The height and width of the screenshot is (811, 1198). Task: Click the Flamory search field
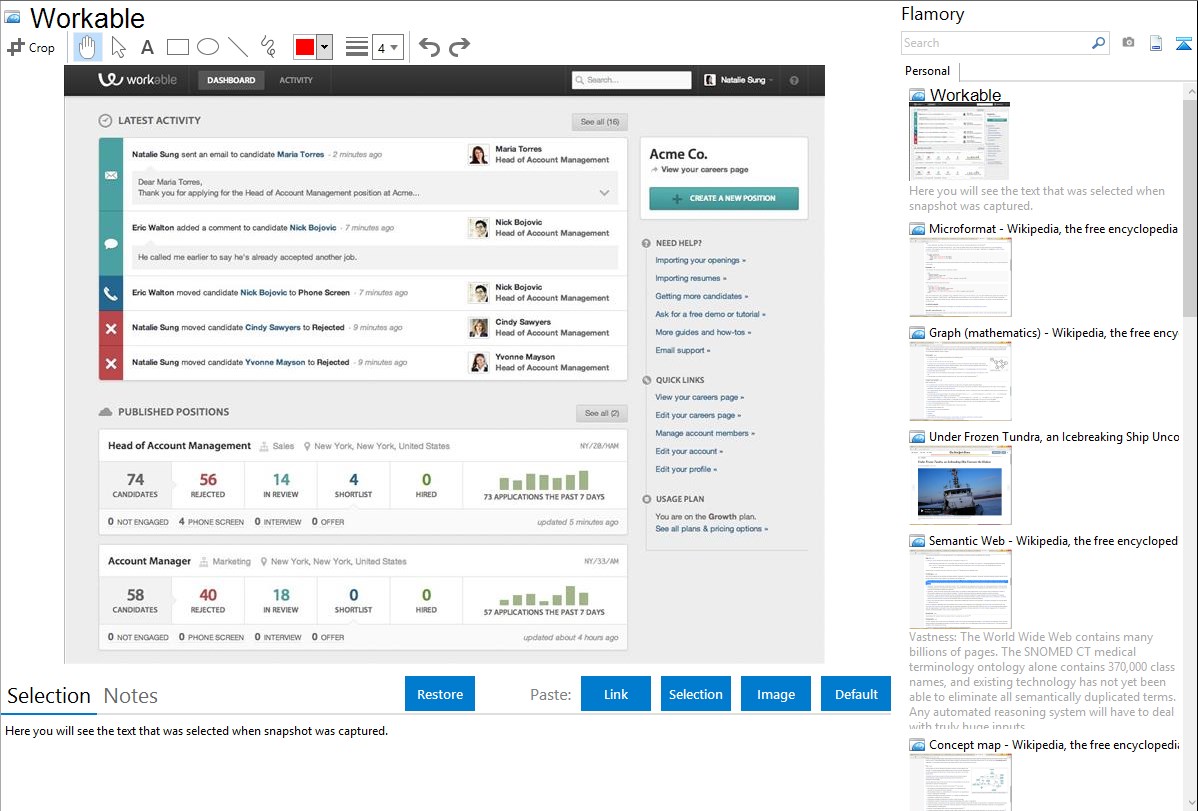pos(996,43)
